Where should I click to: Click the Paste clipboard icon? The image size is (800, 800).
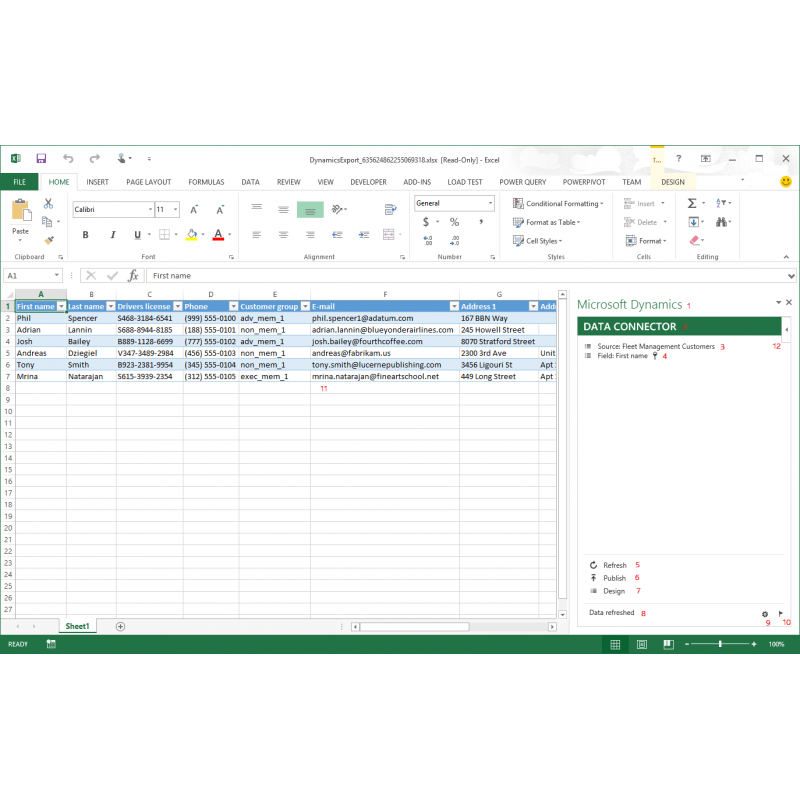[x=21, y=211]
